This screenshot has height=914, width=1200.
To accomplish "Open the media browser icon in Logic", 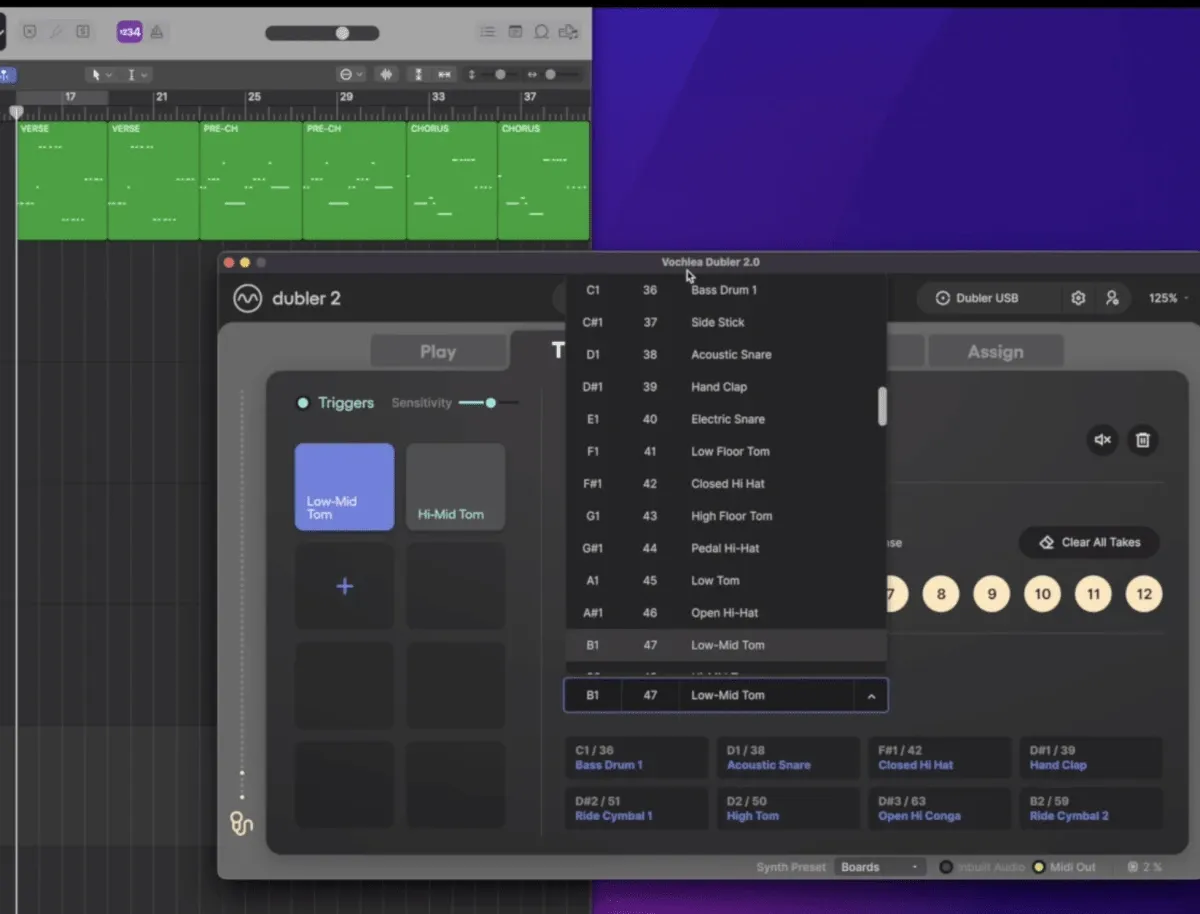I will click(568, 32).
